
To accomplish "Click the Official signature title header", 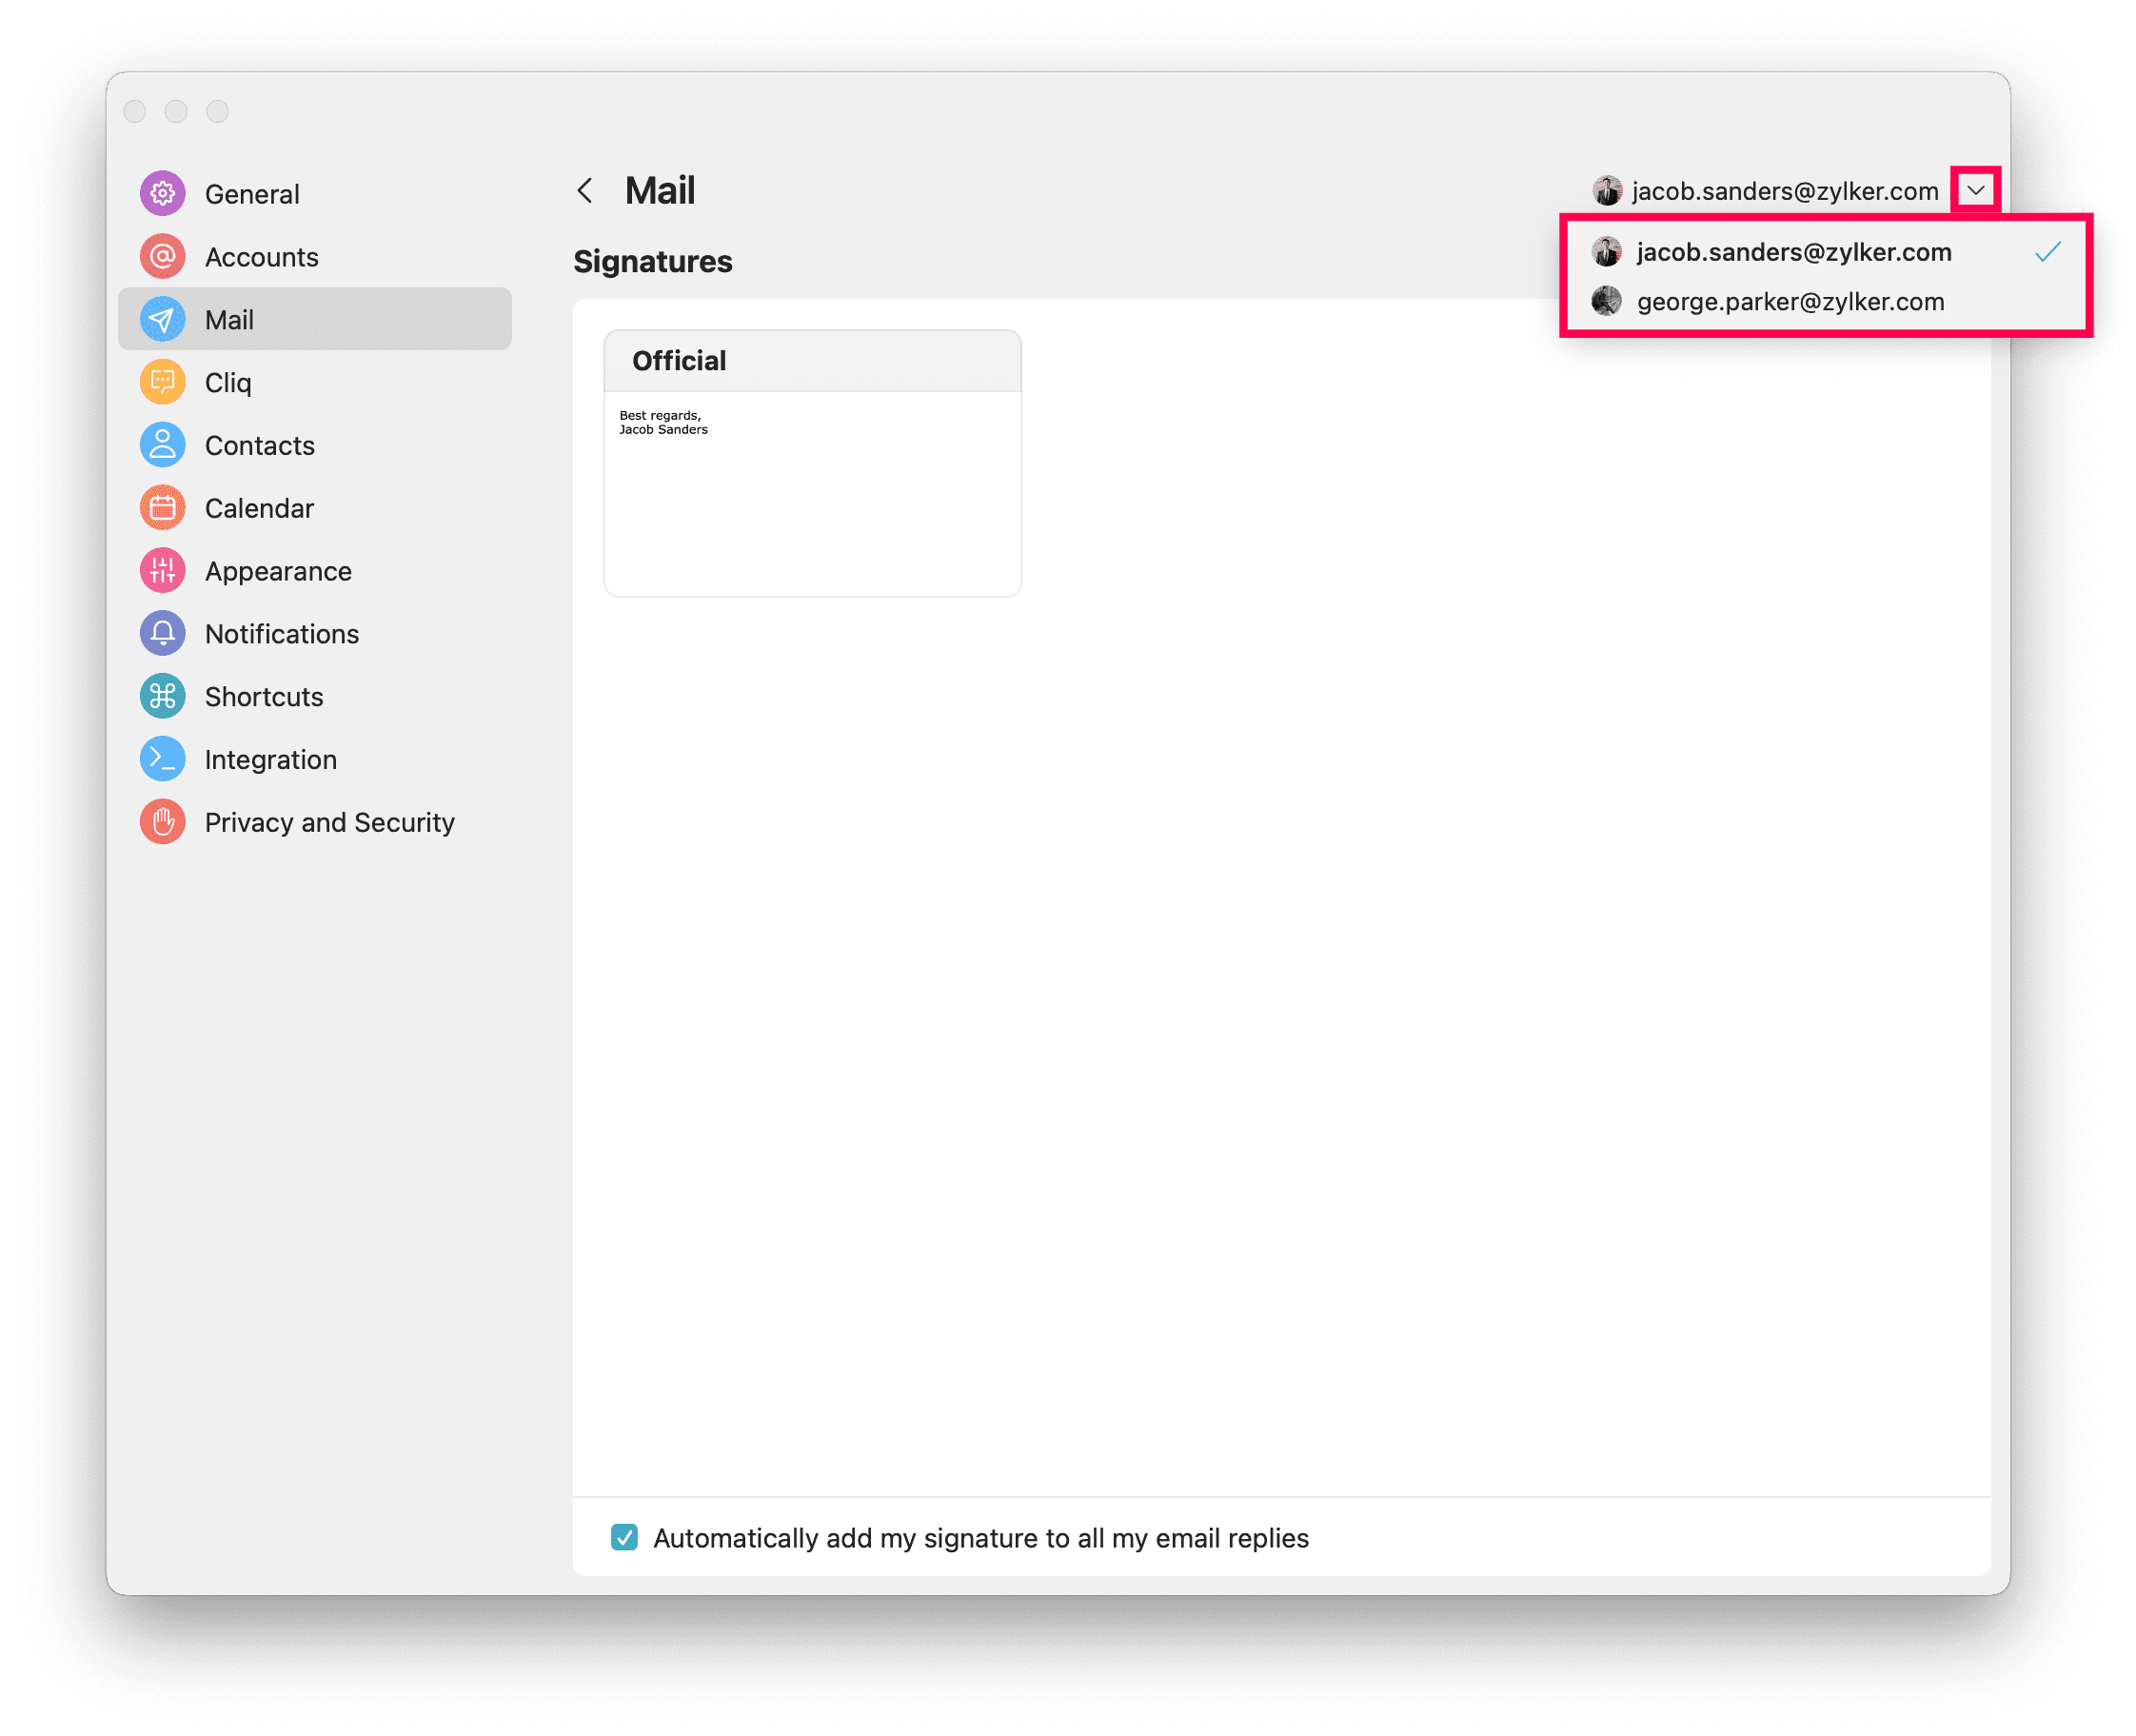I will pyautogui.click(x=680, y=361).
